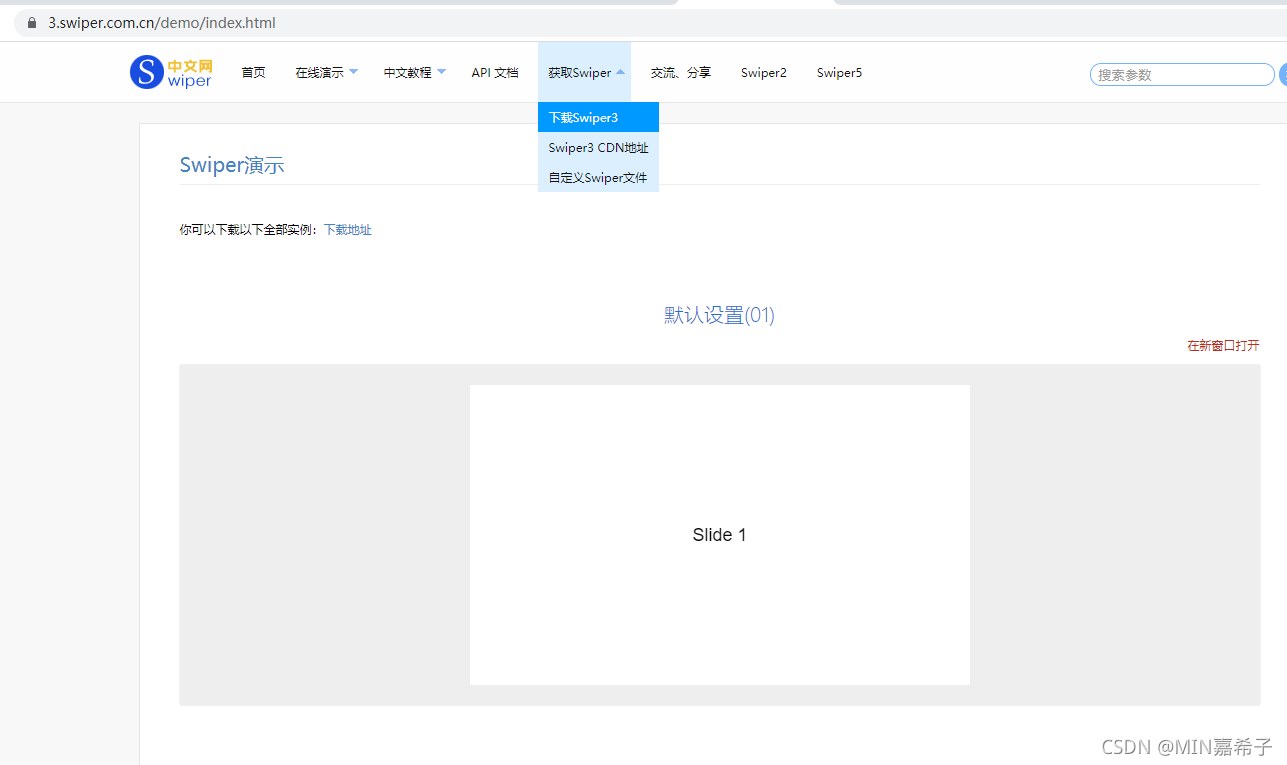Image resolution: width=1287 pixels, height=765 pixels.
Task: Expand the 在线演示 dropdown menu
Action: point(326,72)
